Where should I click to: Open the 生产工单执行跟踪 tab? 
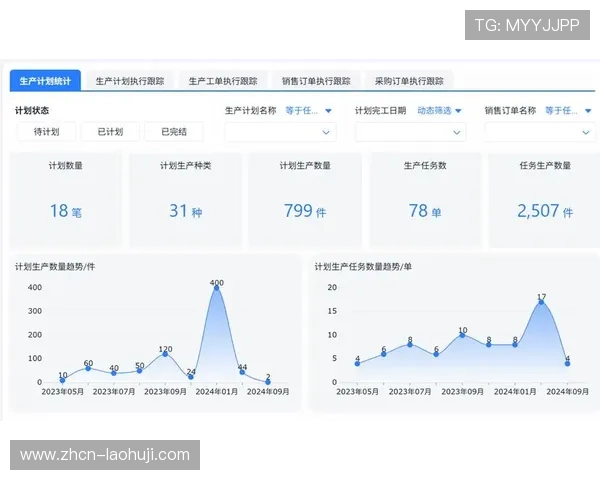[223, 81]
